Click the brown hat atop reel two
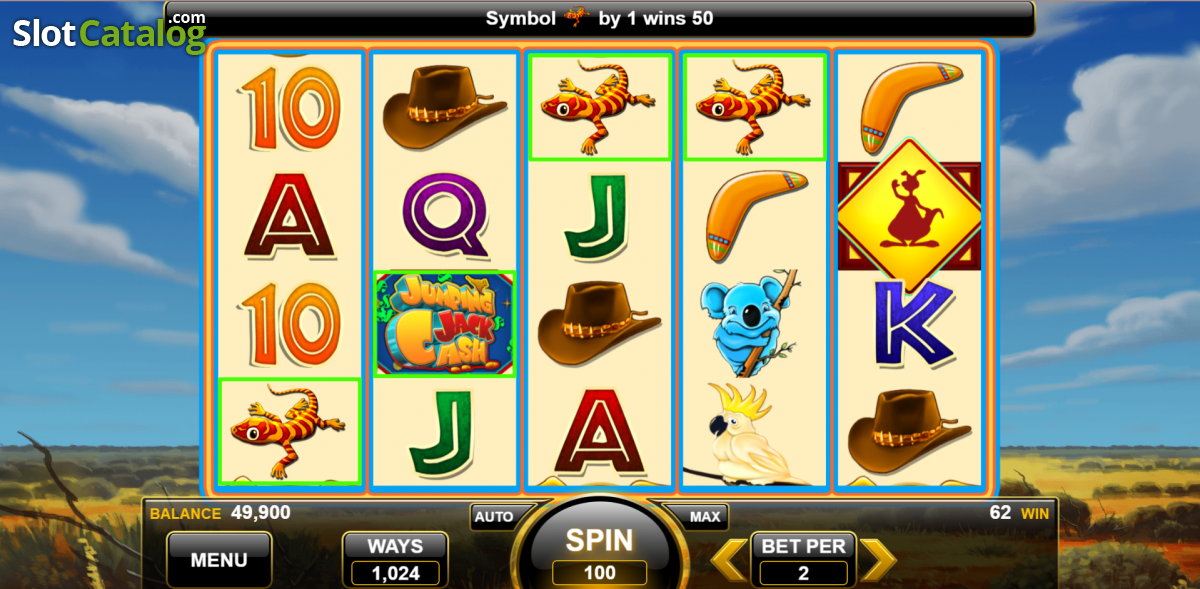The height and width of the screenshot is (589, 1200). 444,105
